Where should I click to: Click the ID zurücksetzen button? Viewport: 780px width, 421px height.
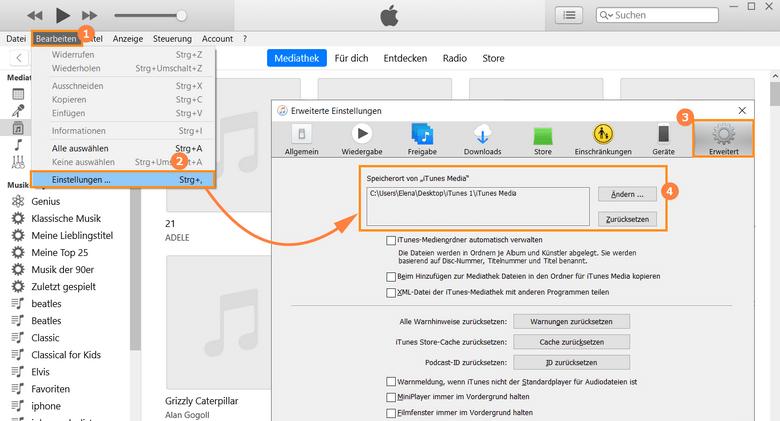coord(572,362)
